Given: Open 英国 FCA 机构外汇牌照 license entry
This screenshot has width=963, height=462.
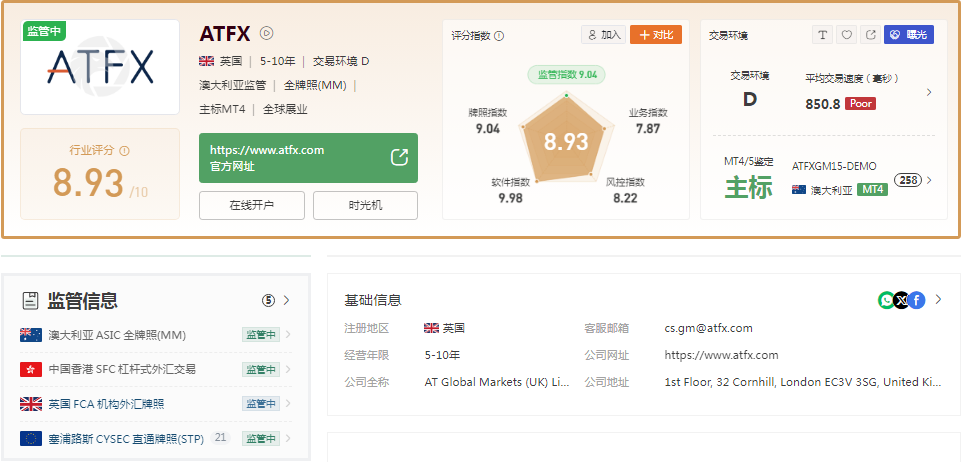Looking at the screenshot, I should click(x=106, y=404).
